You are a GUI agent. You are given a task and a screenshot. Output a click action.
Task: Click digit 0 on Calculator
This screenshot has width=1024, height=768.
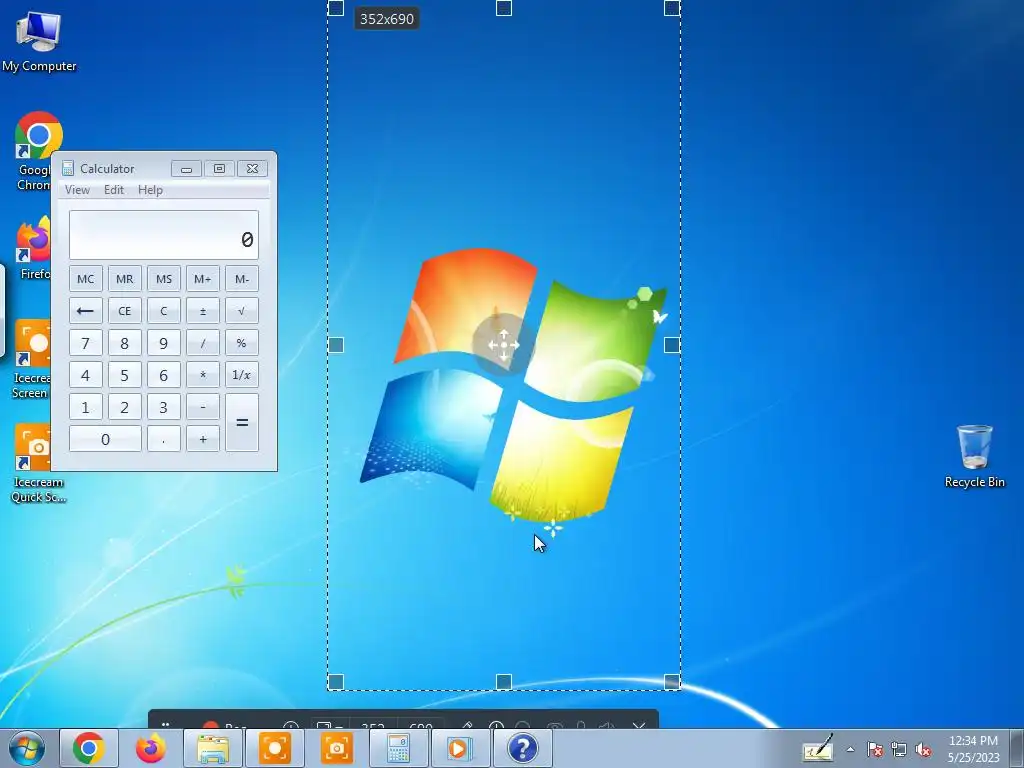click(105, 439)
